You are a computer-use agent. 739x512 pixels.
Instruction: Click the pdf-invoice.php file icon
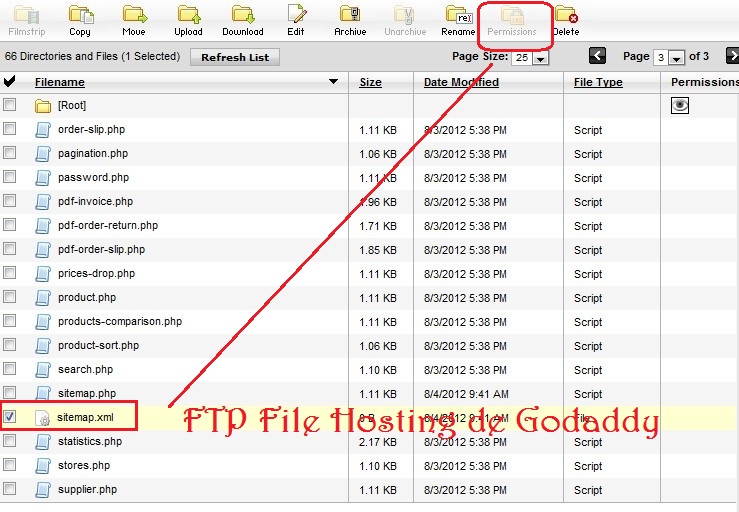[43, 202]
